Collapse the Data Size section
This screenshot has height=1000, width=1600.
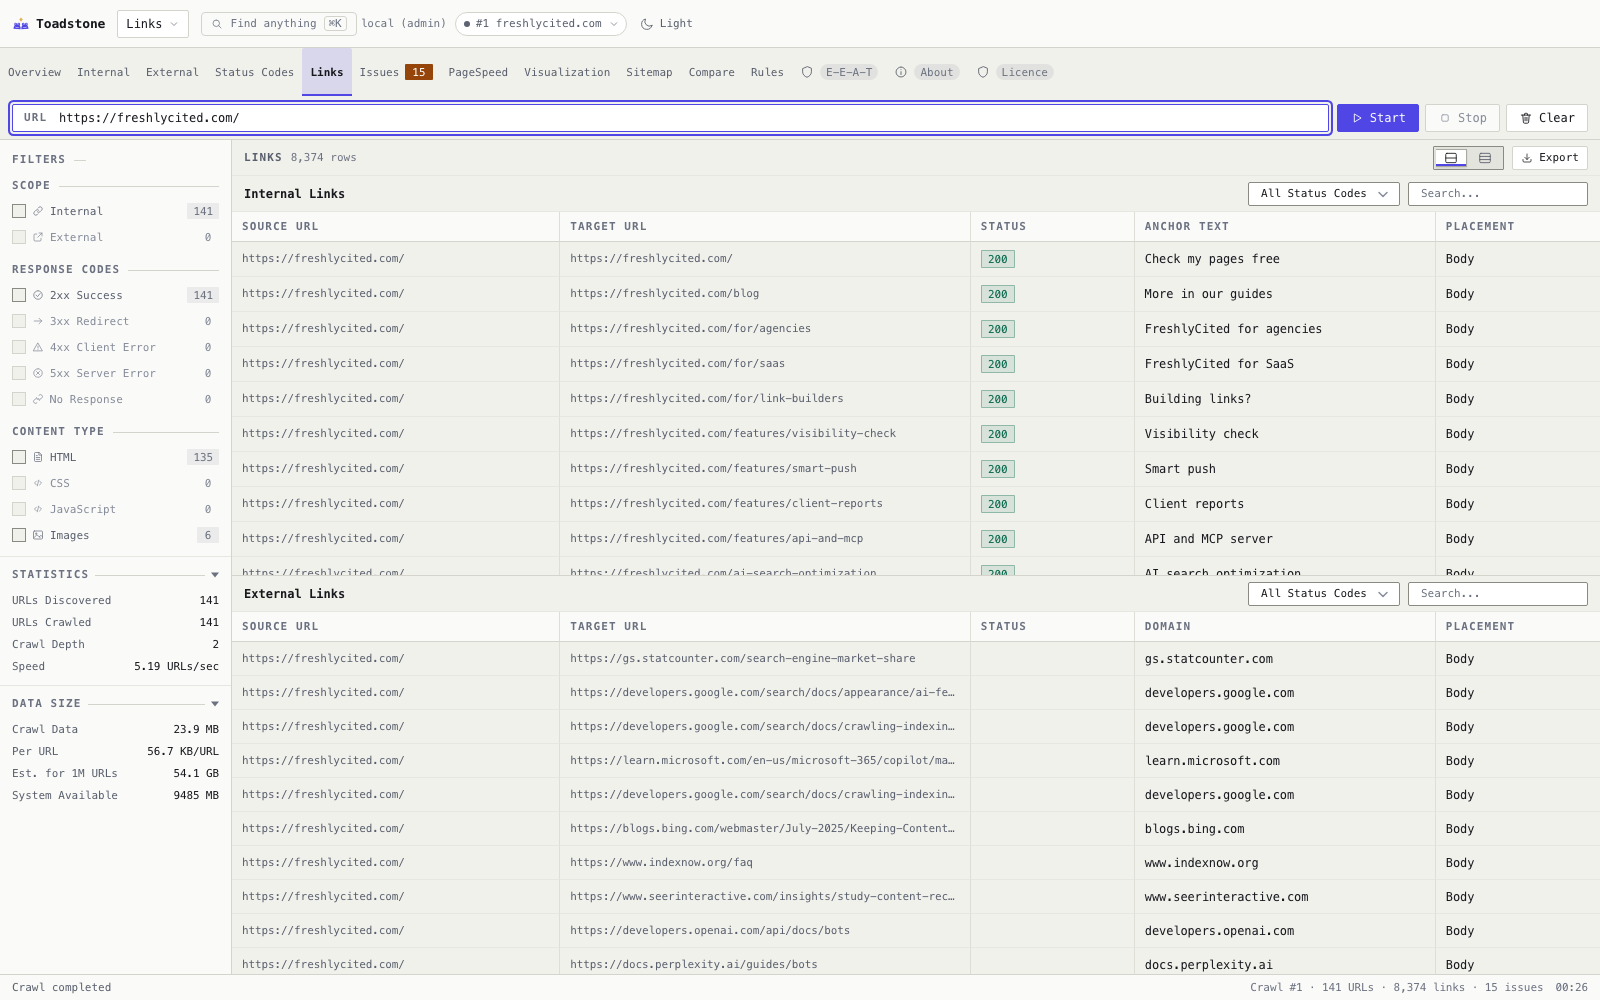click(x=215, y=704)
